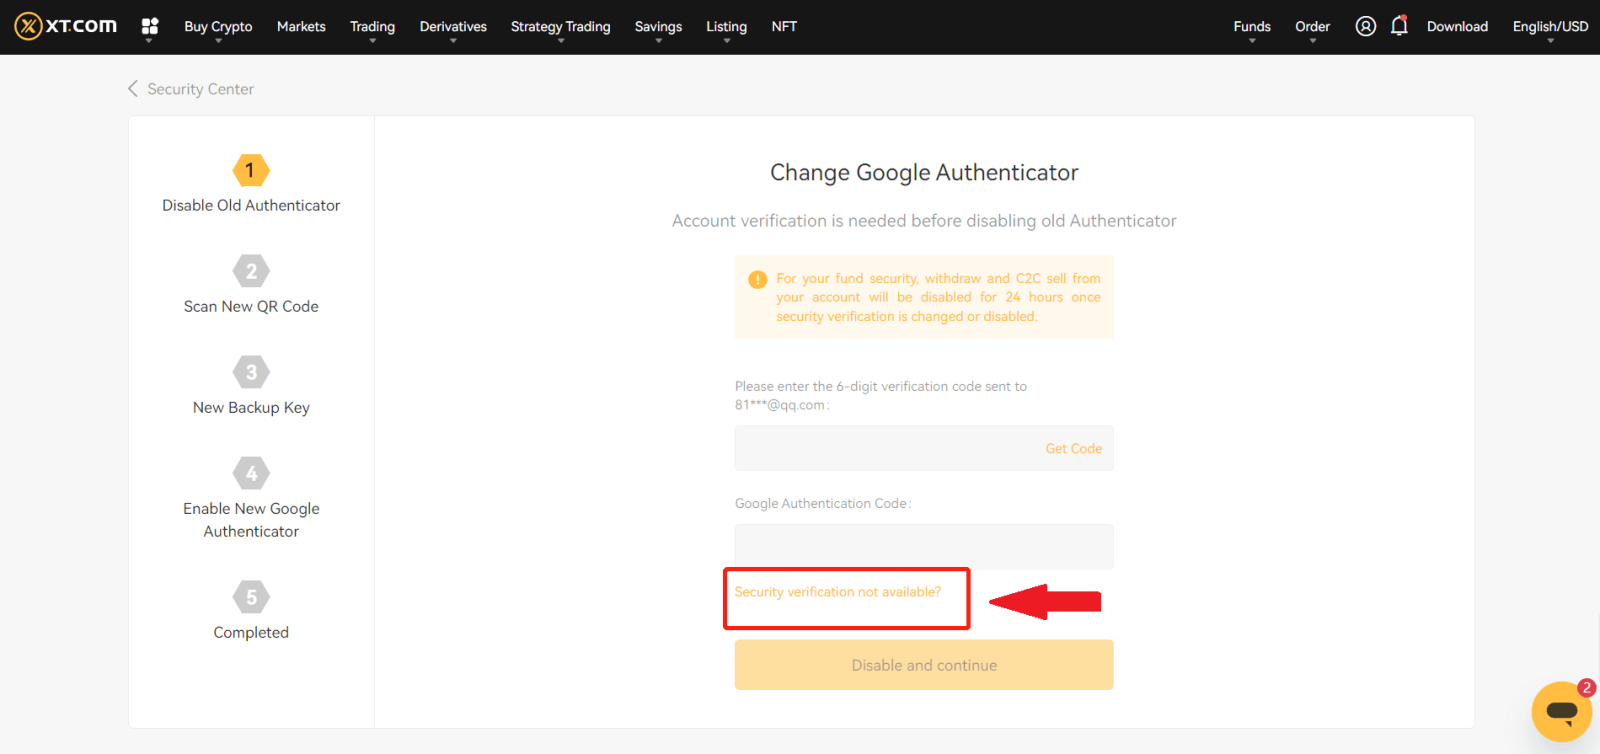The height and width of the screenshot is (754, 1600).
Task: Click 'Security verification not available?' link
Action: pos(838,592)
